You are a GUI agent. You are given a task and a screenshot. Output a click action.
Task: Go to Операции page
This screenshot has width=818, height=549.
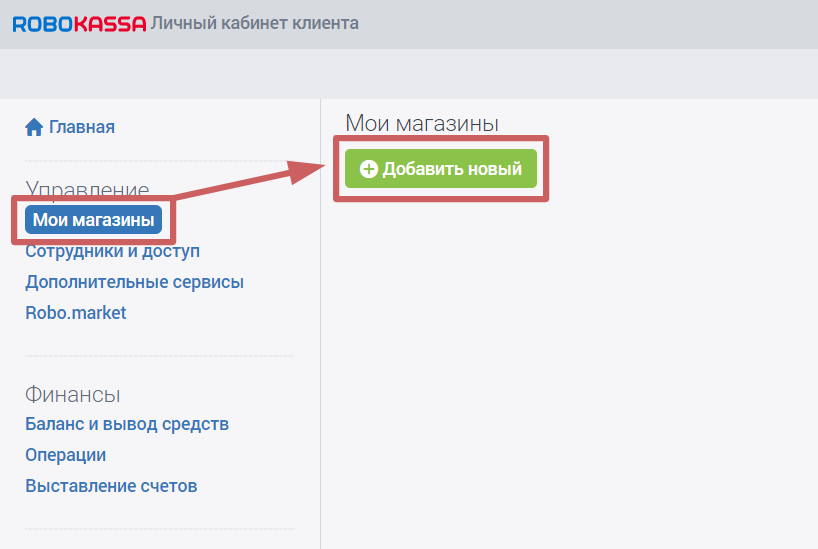click(x=65, y=455)
